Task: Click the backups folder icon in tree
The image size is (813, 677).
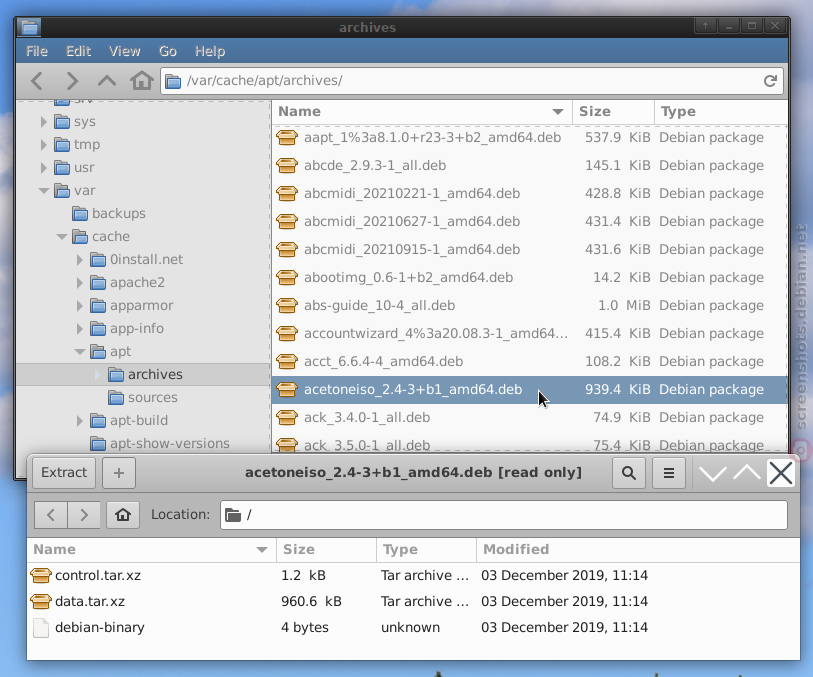Action: click(x=80, y=214)
